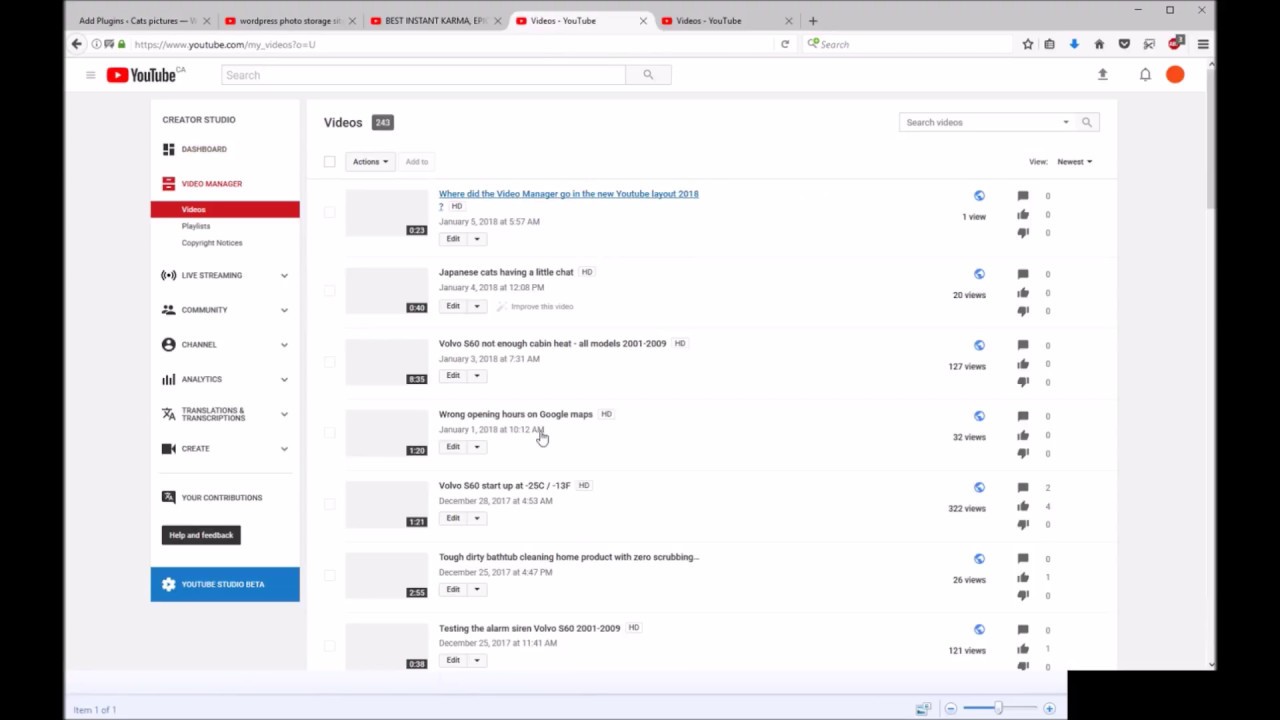Open the hamburger guide menu icon

[x=90, y=75]
